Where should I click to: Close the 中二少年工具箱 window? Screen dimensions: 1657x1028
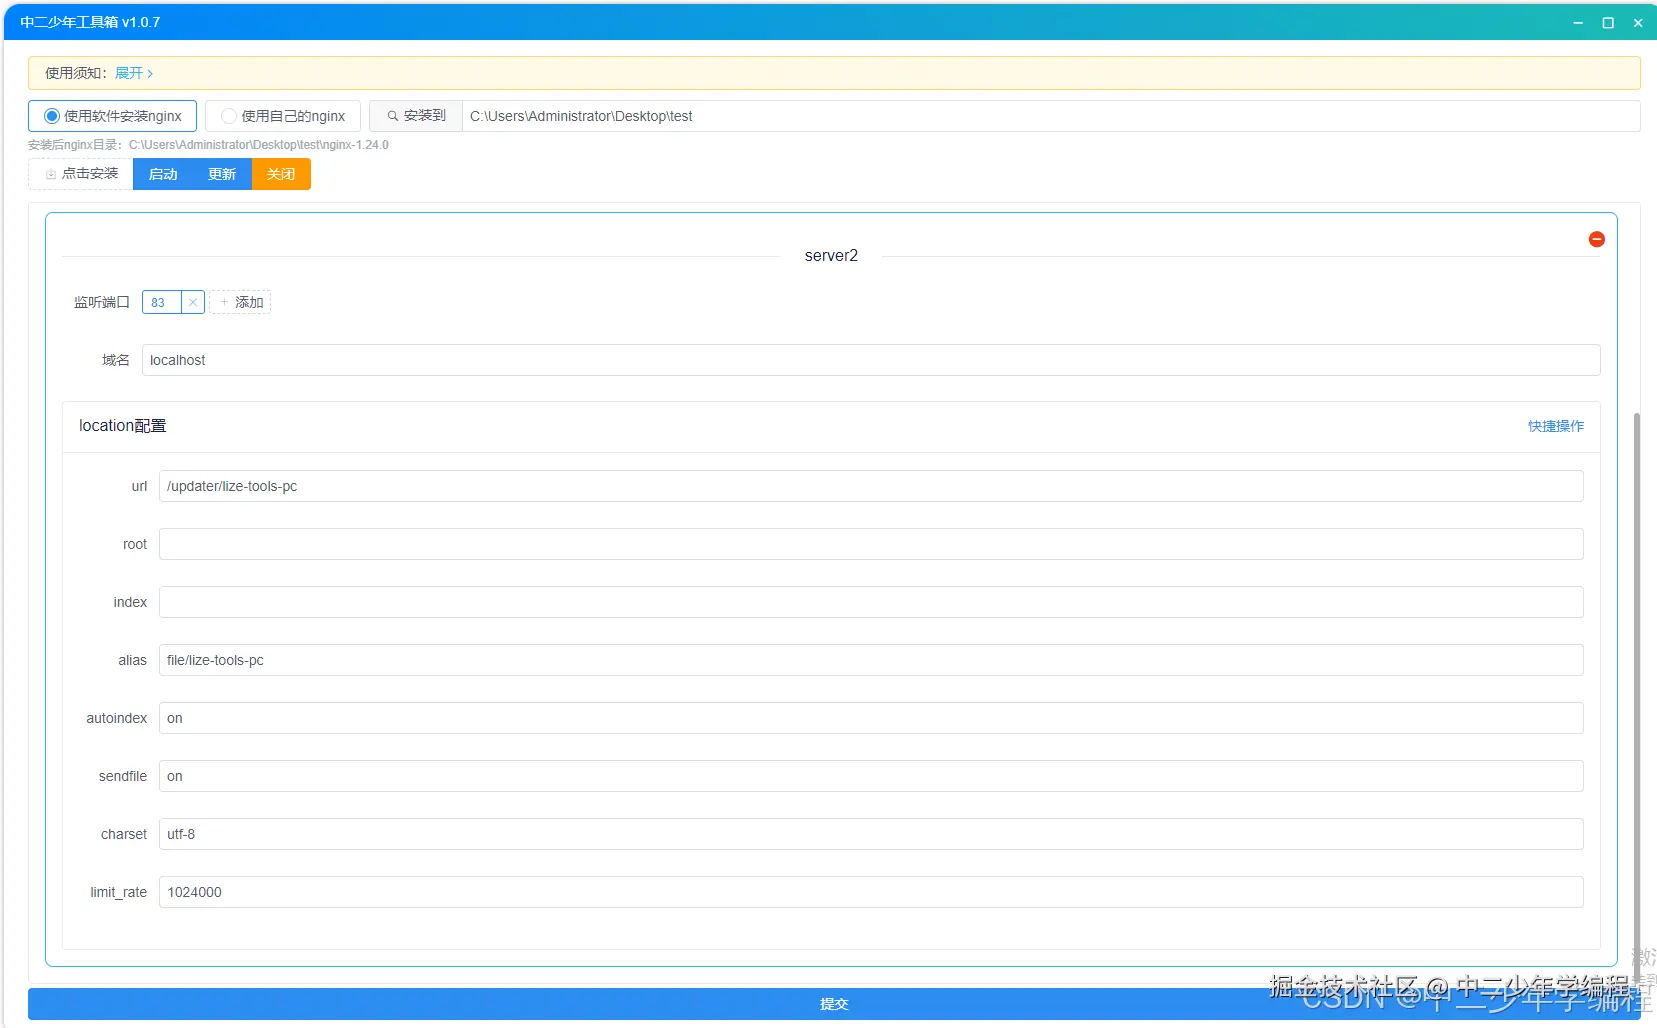pyautogui.click(x=1638, y=22)
